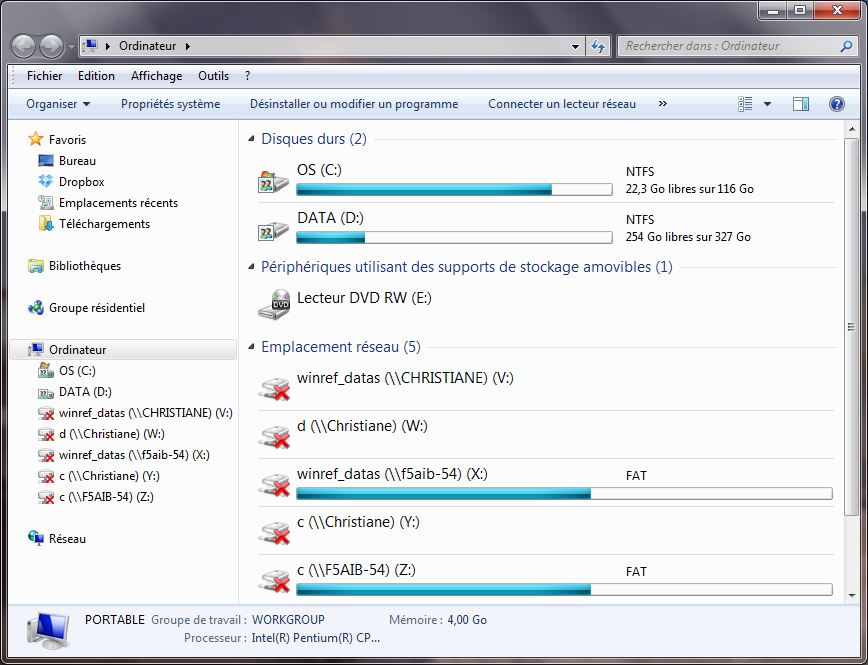Open the Edition menu
The height and width of the screenshot is (665, 868).
pos(96,76)
